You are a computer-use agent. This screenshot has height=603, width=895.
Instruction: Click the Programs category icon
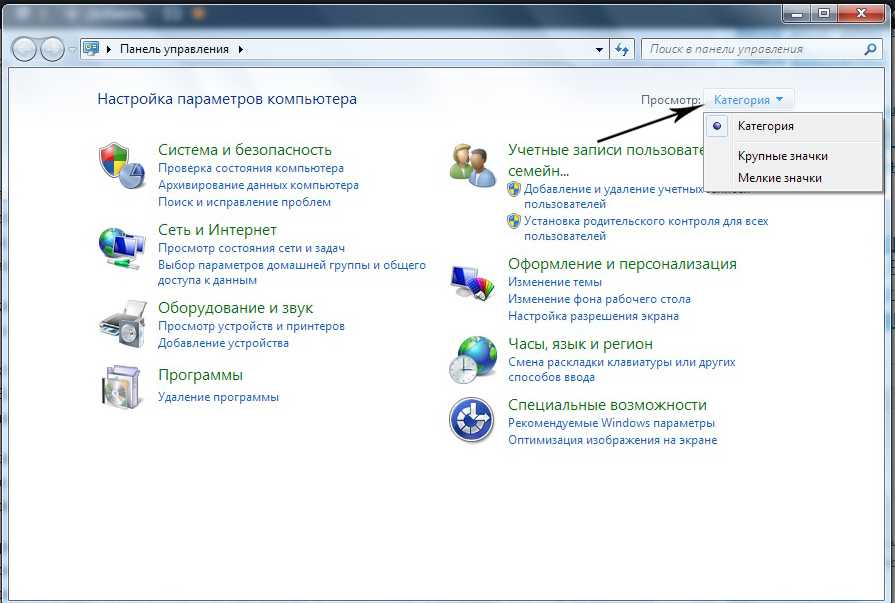(x=122, y=386)
